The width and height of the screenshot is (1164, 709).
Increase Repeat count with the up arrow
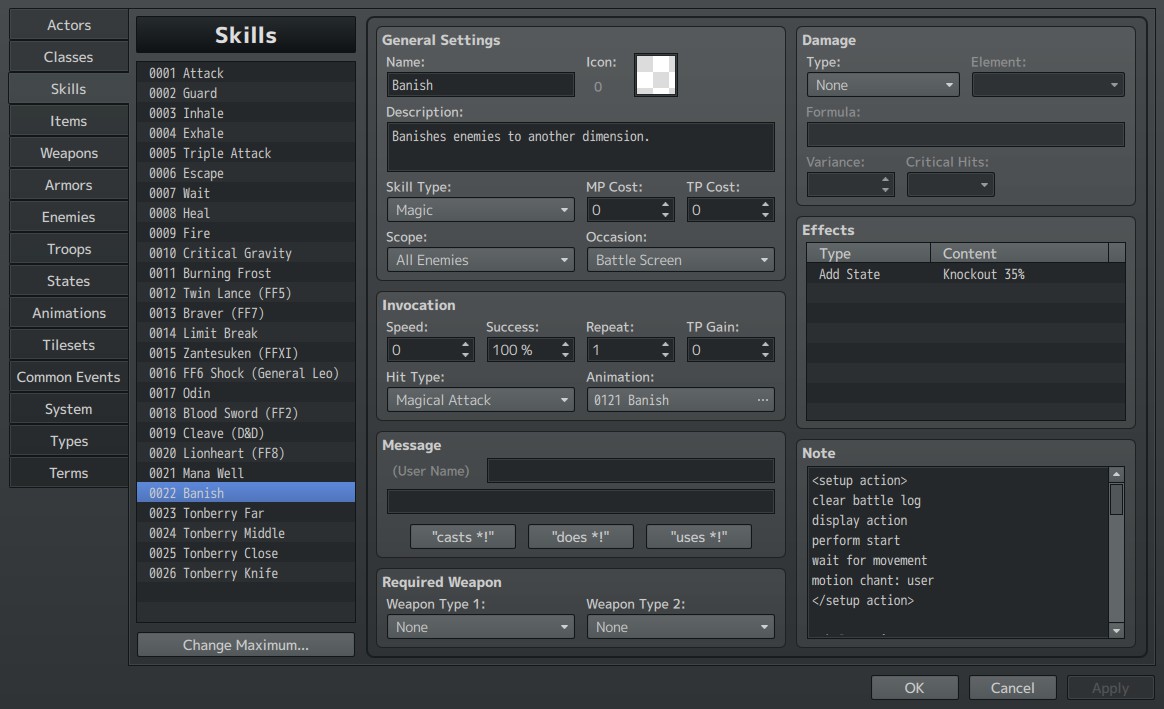665,344
